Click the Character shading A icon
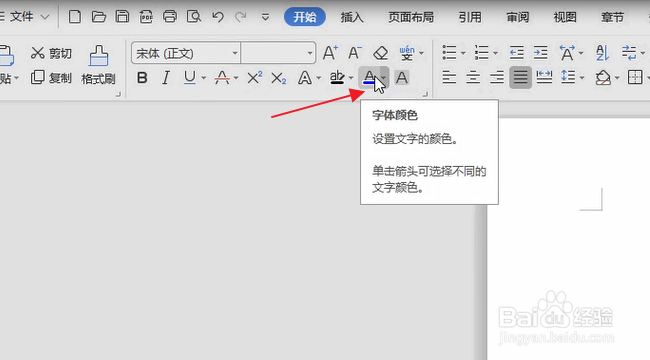The height and width of the screenshot is (360, 650). (402, 78)
